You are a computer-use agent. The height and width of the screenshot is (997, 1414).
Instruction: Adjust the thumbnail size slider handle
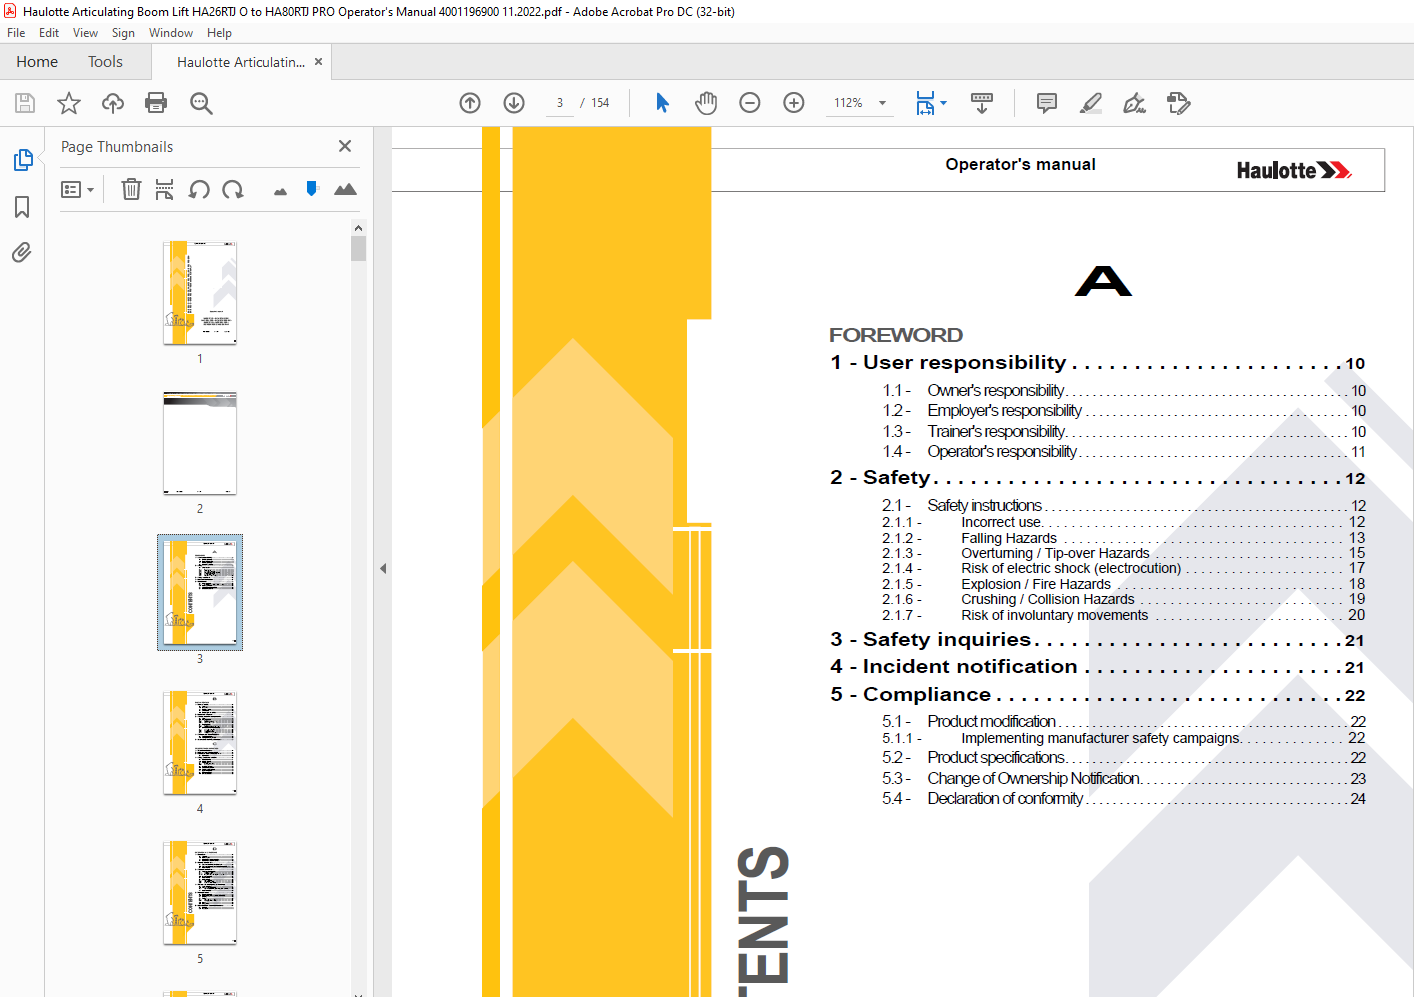[x=312, y=188]
